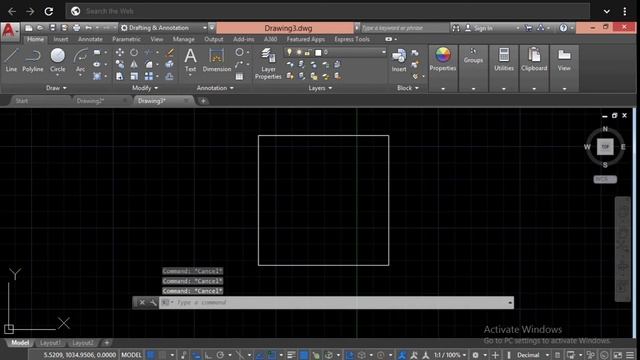
Task: Toggle MODEL space button in status bar
Action: coord(131,355)
